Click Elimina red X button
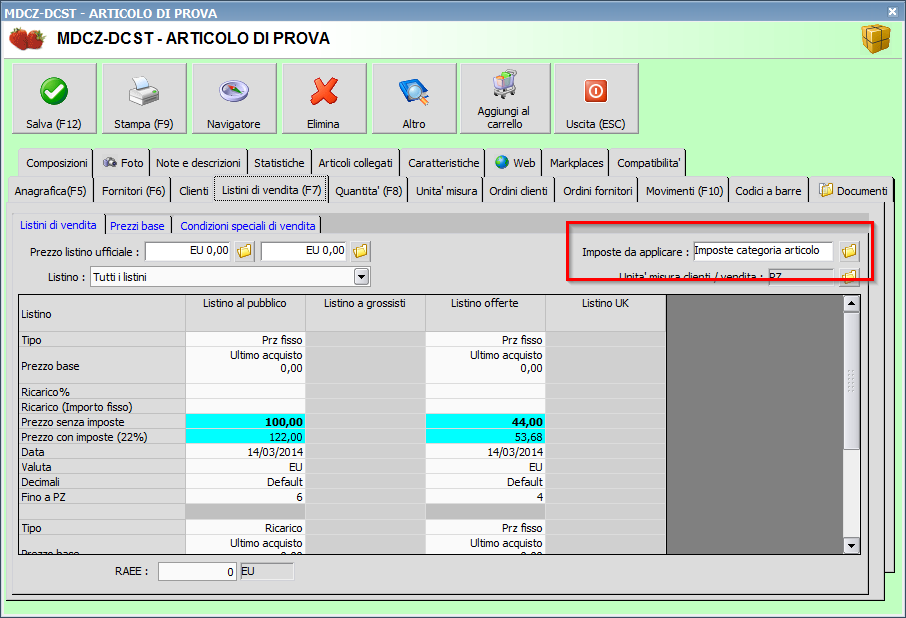The image size is (906, 618). (324, 99)
